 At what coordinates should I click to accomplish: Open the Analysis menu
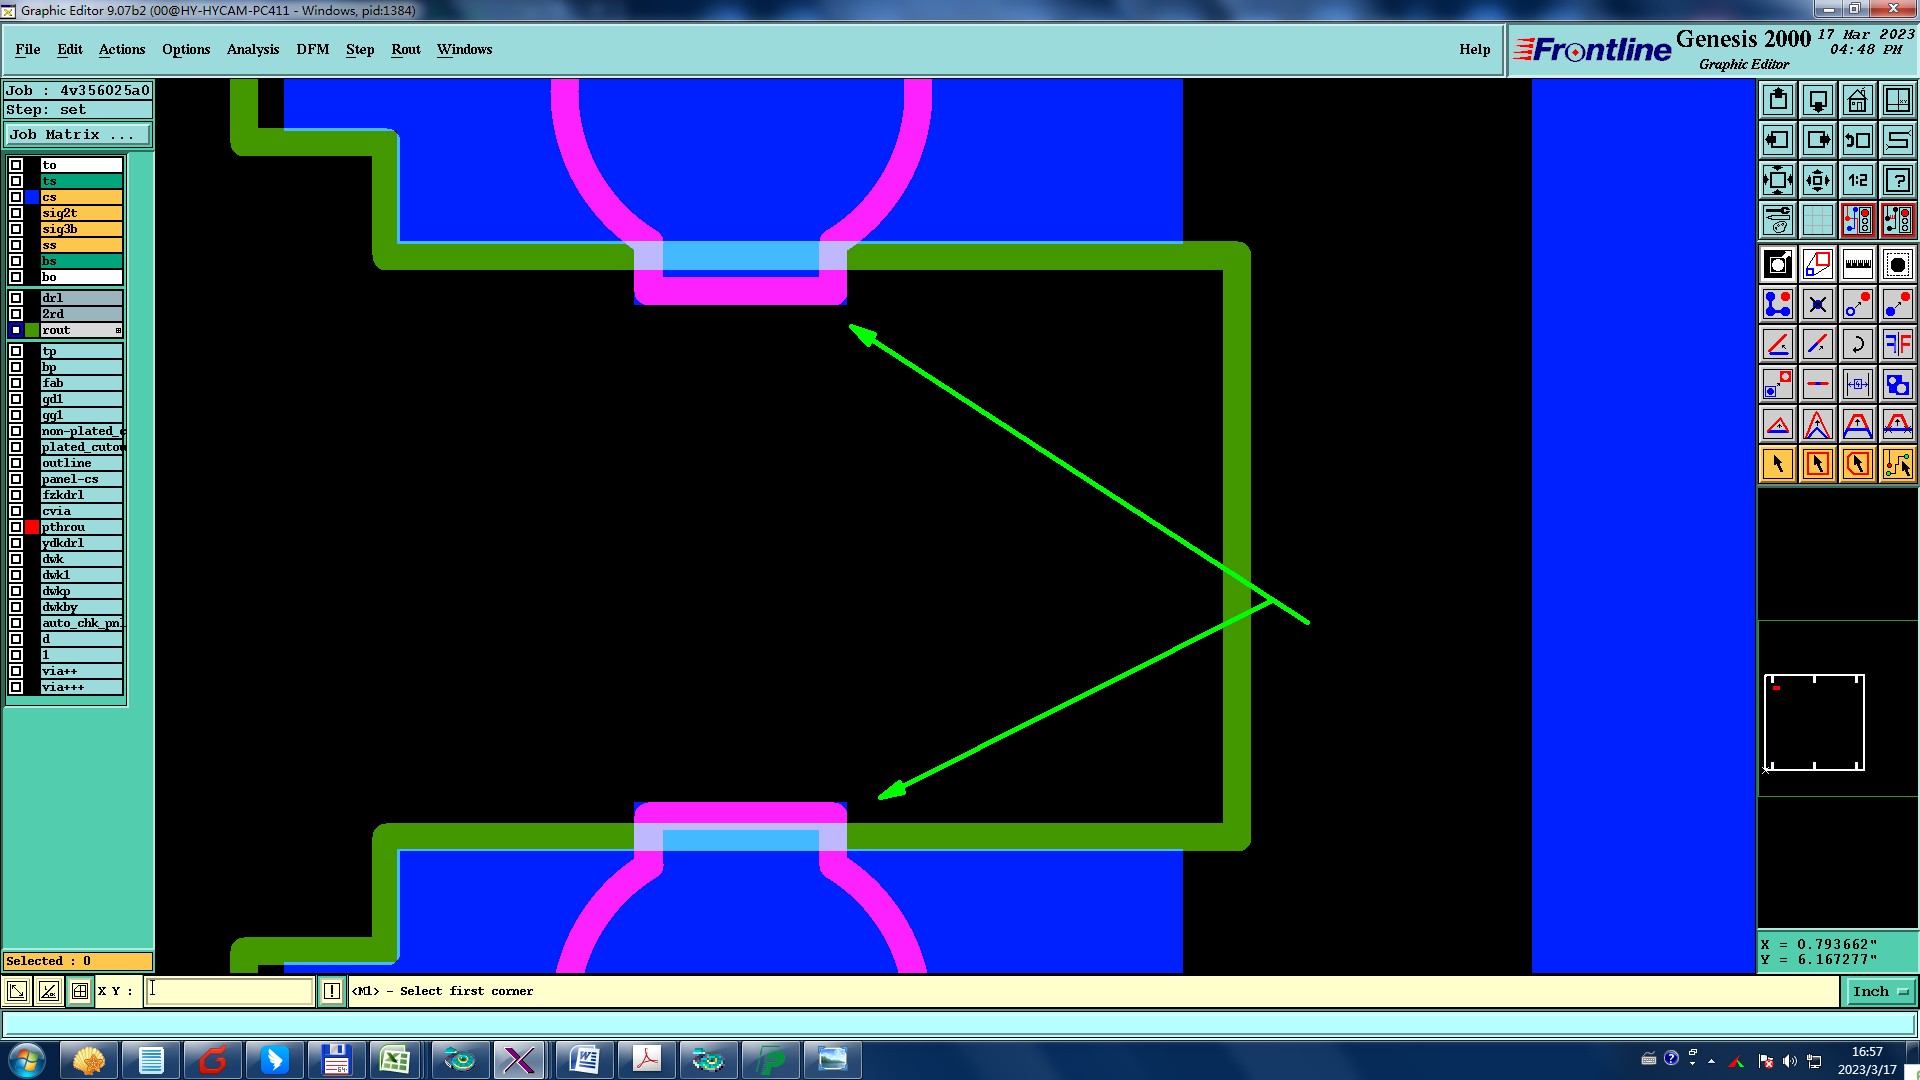[252, 49]
